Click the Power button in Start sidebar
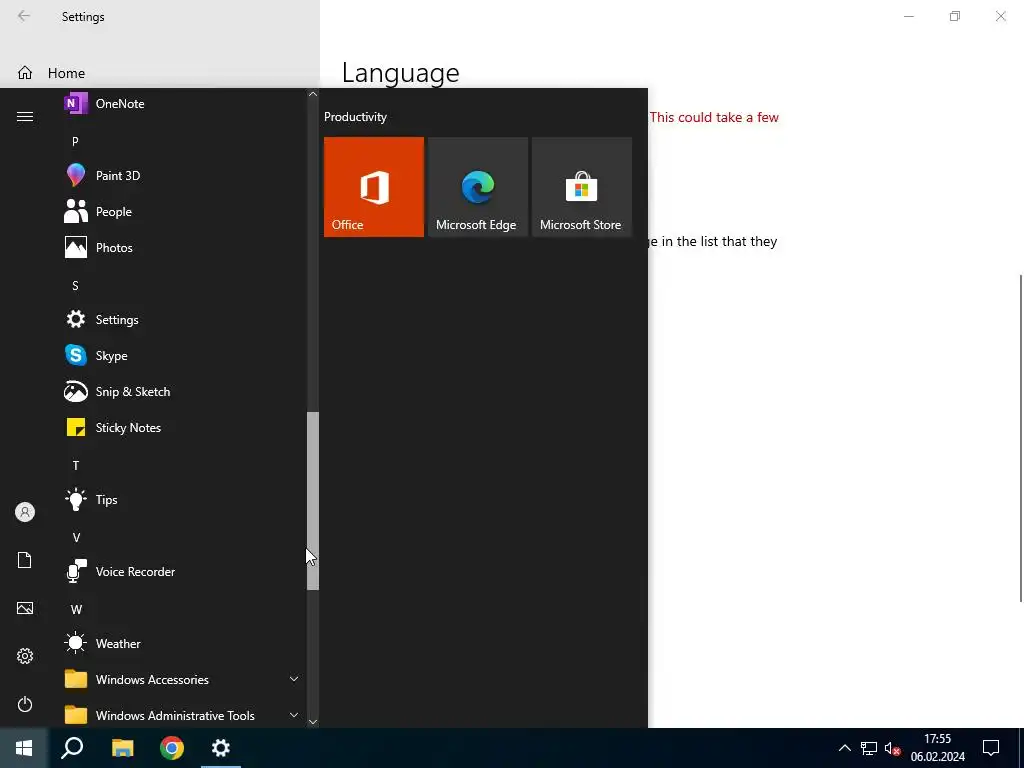The image size is (1024, 768). coord(25,704)
